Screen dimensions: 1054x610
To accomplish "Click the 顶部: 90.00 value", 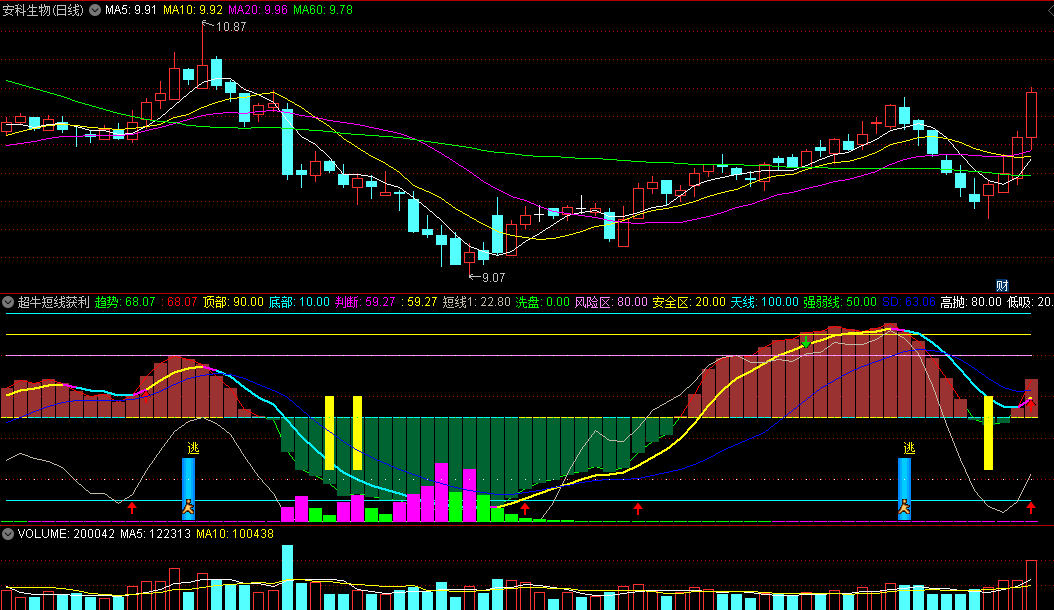I will pos(233,302).
